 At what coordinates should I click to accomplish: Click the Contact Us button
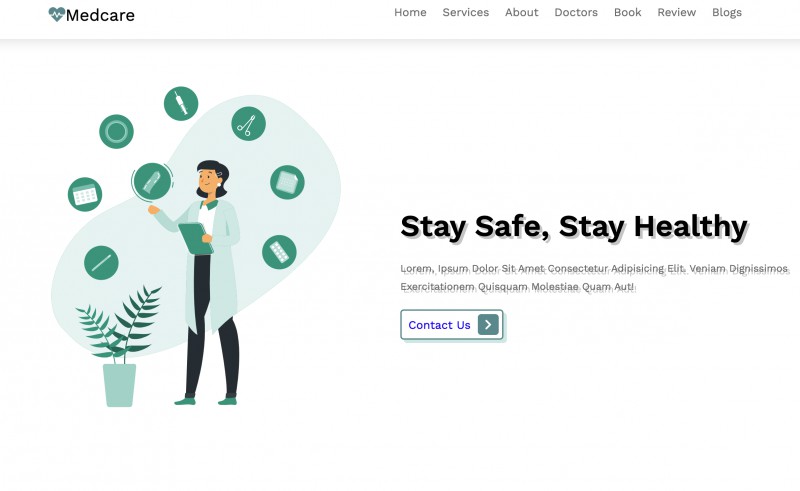pyautogui.click(x=452, y=325)
